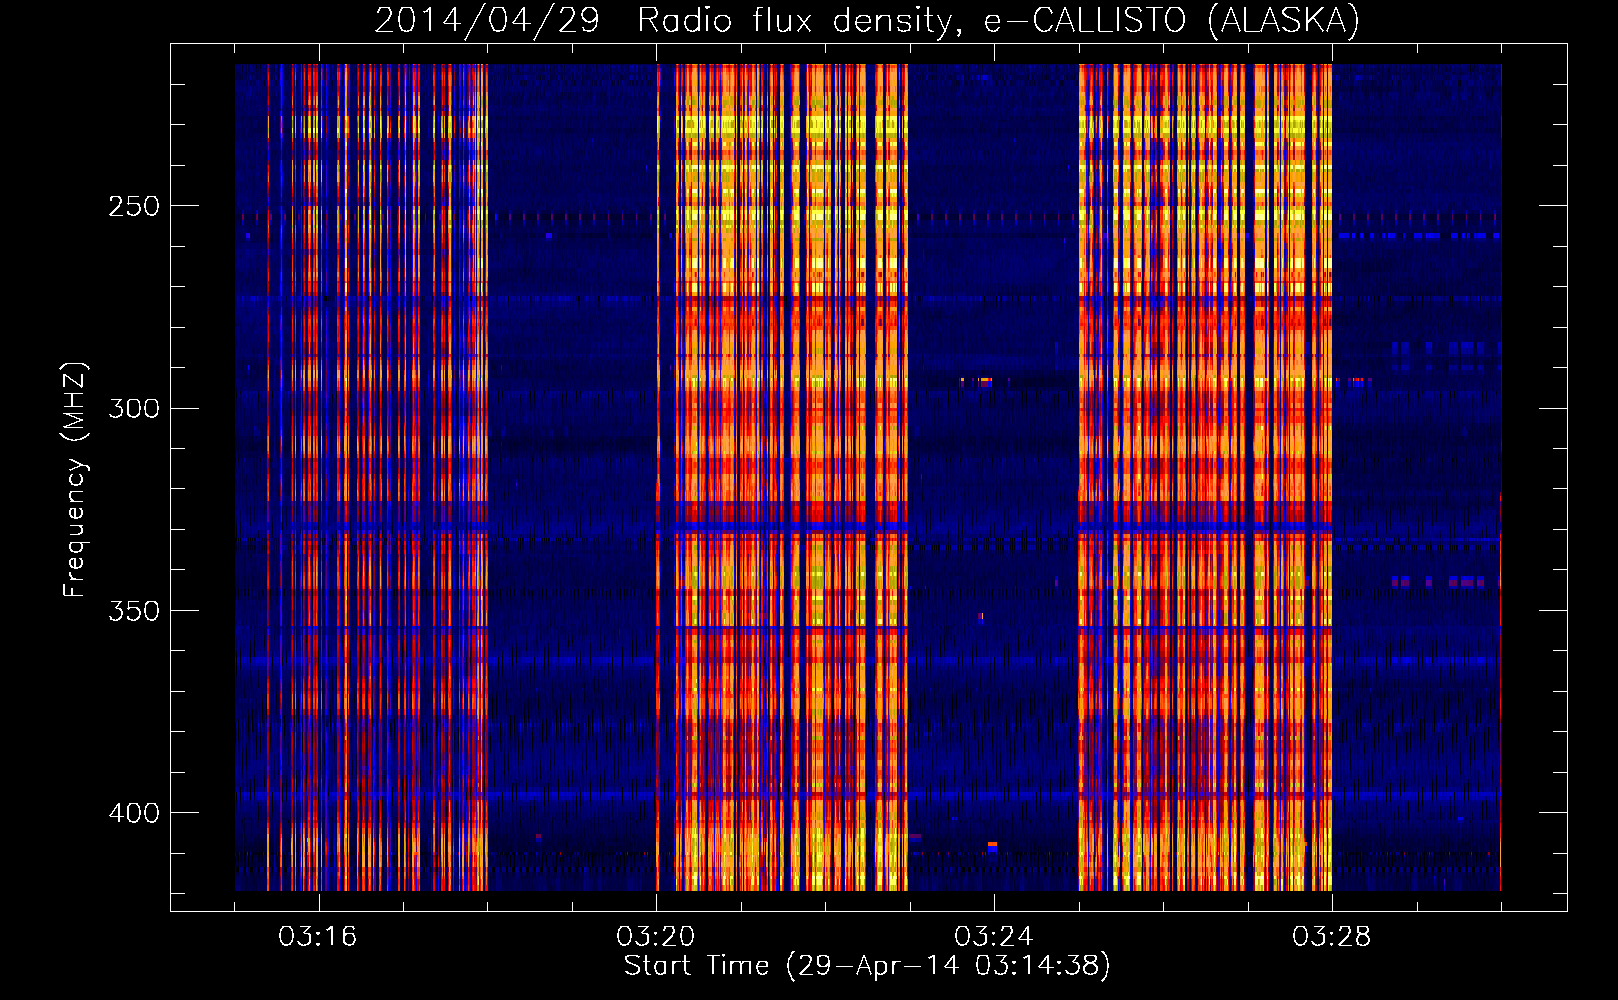Click the 250 frequency tick label

[x=134, y=207]
